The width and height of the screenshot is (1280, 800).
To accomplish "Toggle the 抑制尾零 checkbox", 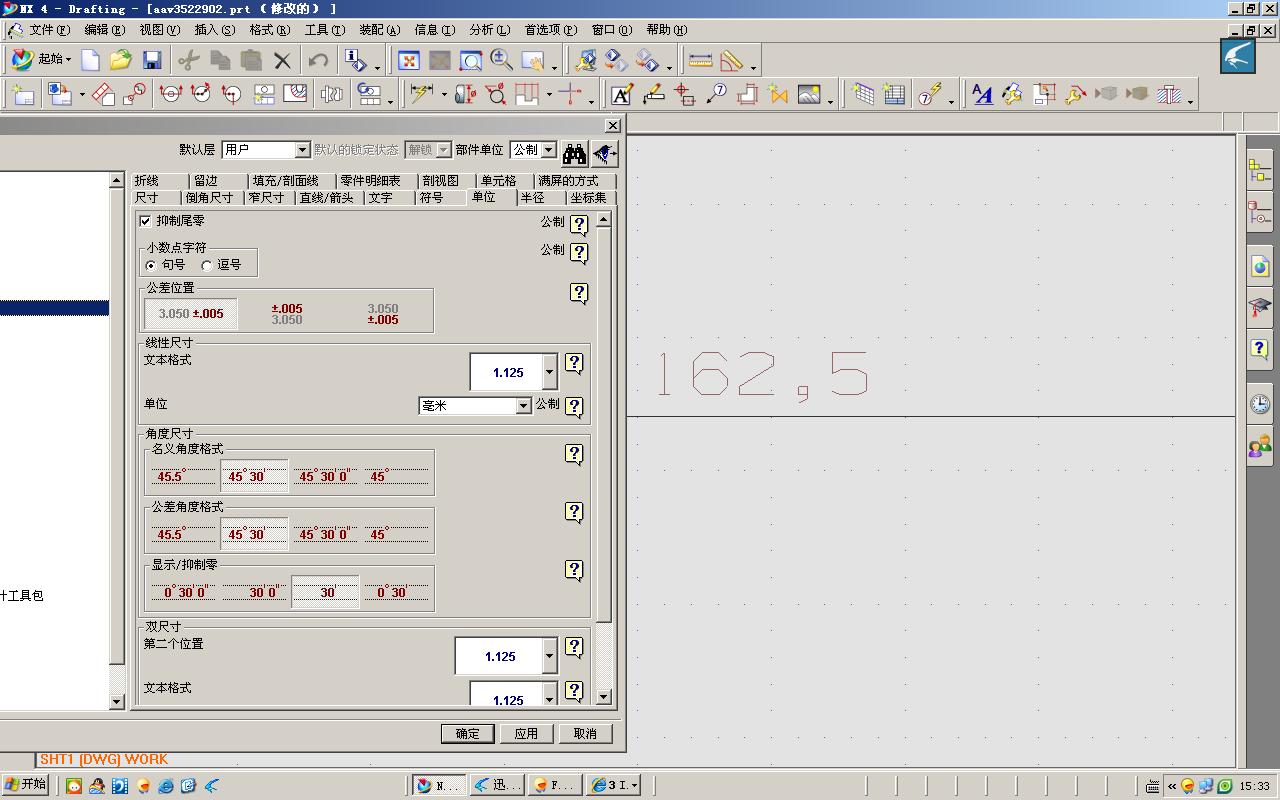I will [x=146, y=221].
